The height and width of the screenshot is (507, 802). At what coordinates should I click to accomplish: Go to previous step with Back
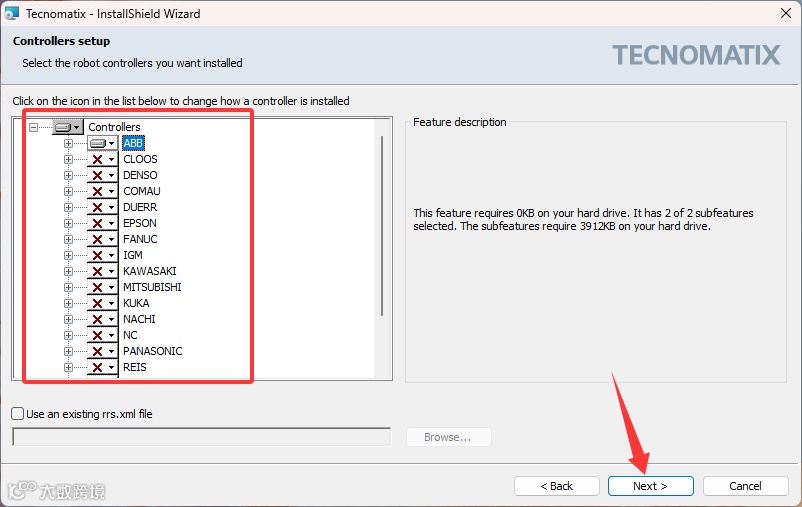click(556, 486)
